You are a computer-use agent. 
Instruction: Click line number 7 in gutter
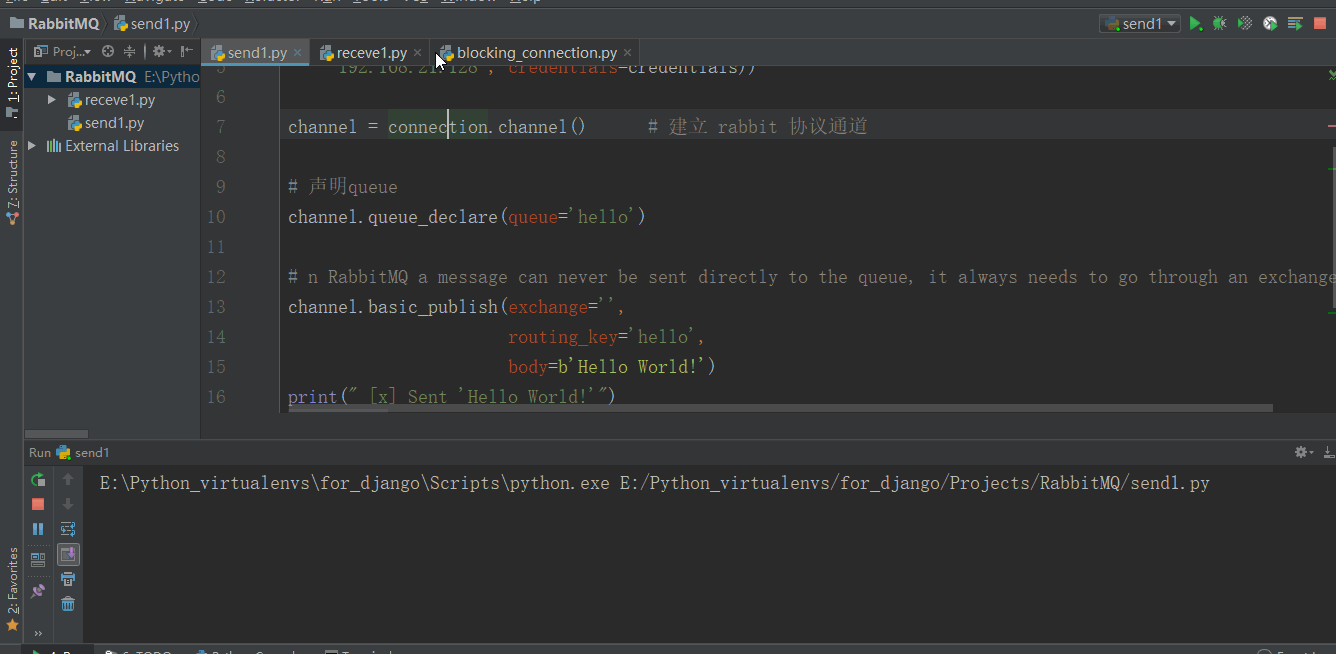tap(219, 127)
